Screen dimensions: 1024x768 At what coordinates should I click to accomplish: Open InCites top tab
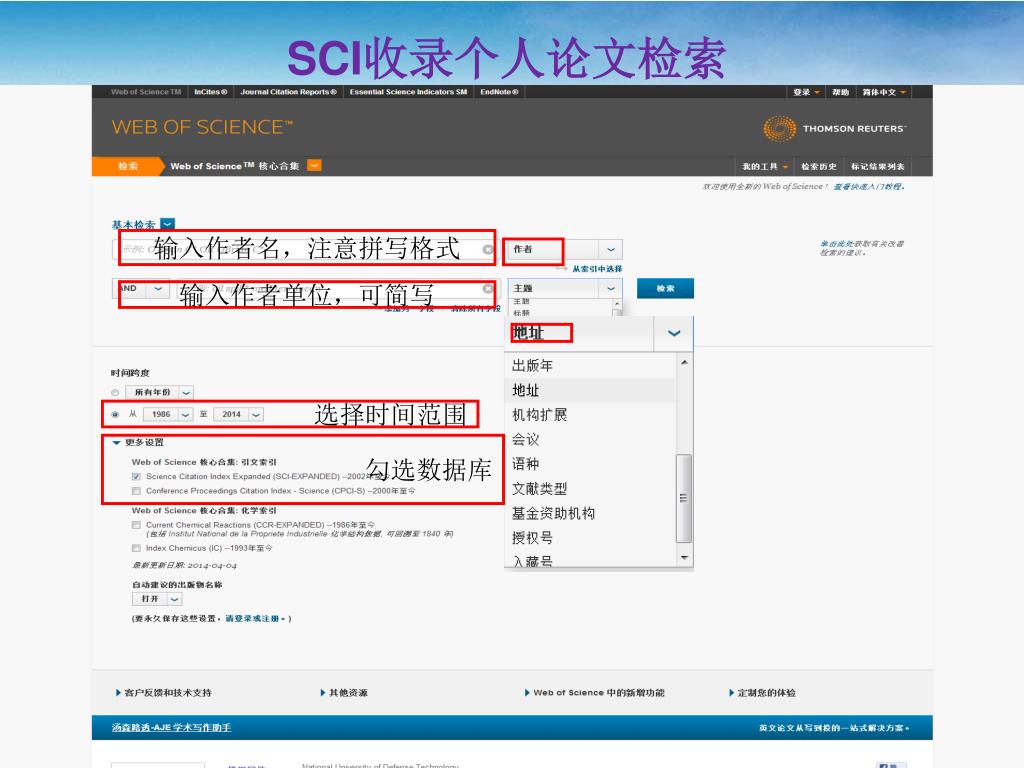pos(210,92)
